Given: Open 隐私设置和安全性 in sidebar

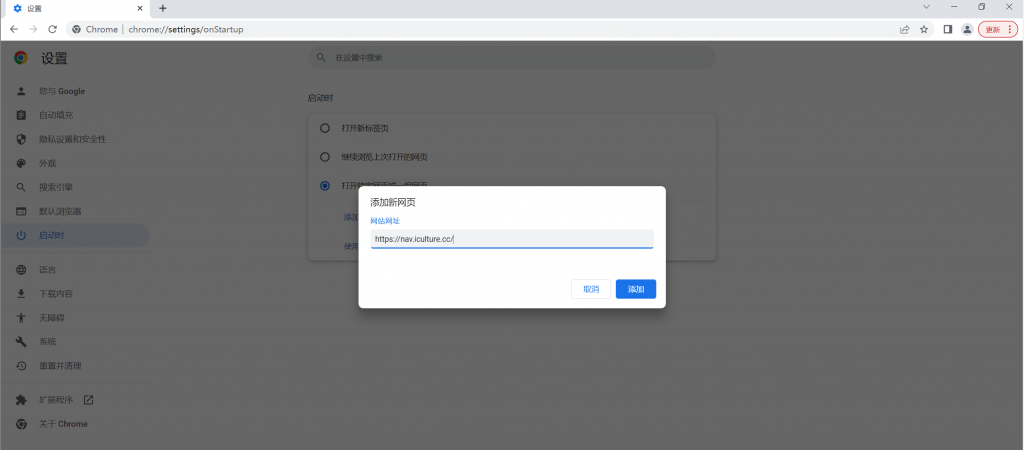Looking at the screenshot, I should 72,139.
